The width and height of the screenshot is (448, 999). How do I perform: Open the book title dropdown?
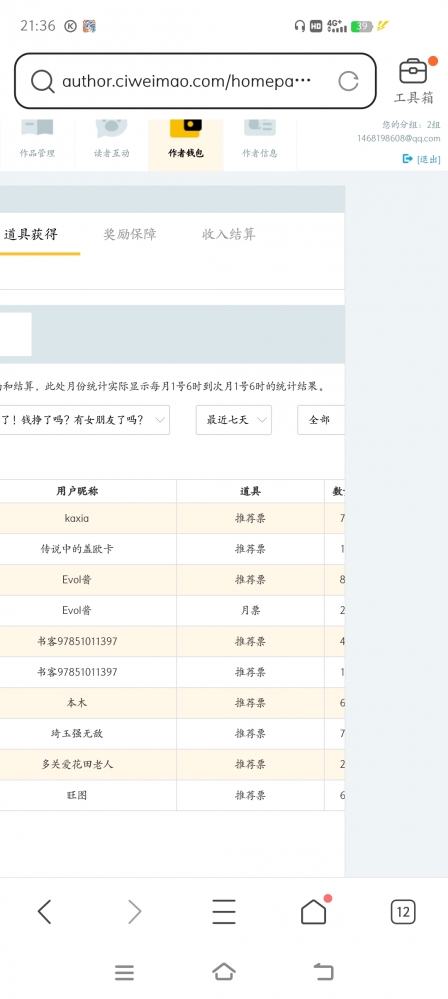click(85, 420)
